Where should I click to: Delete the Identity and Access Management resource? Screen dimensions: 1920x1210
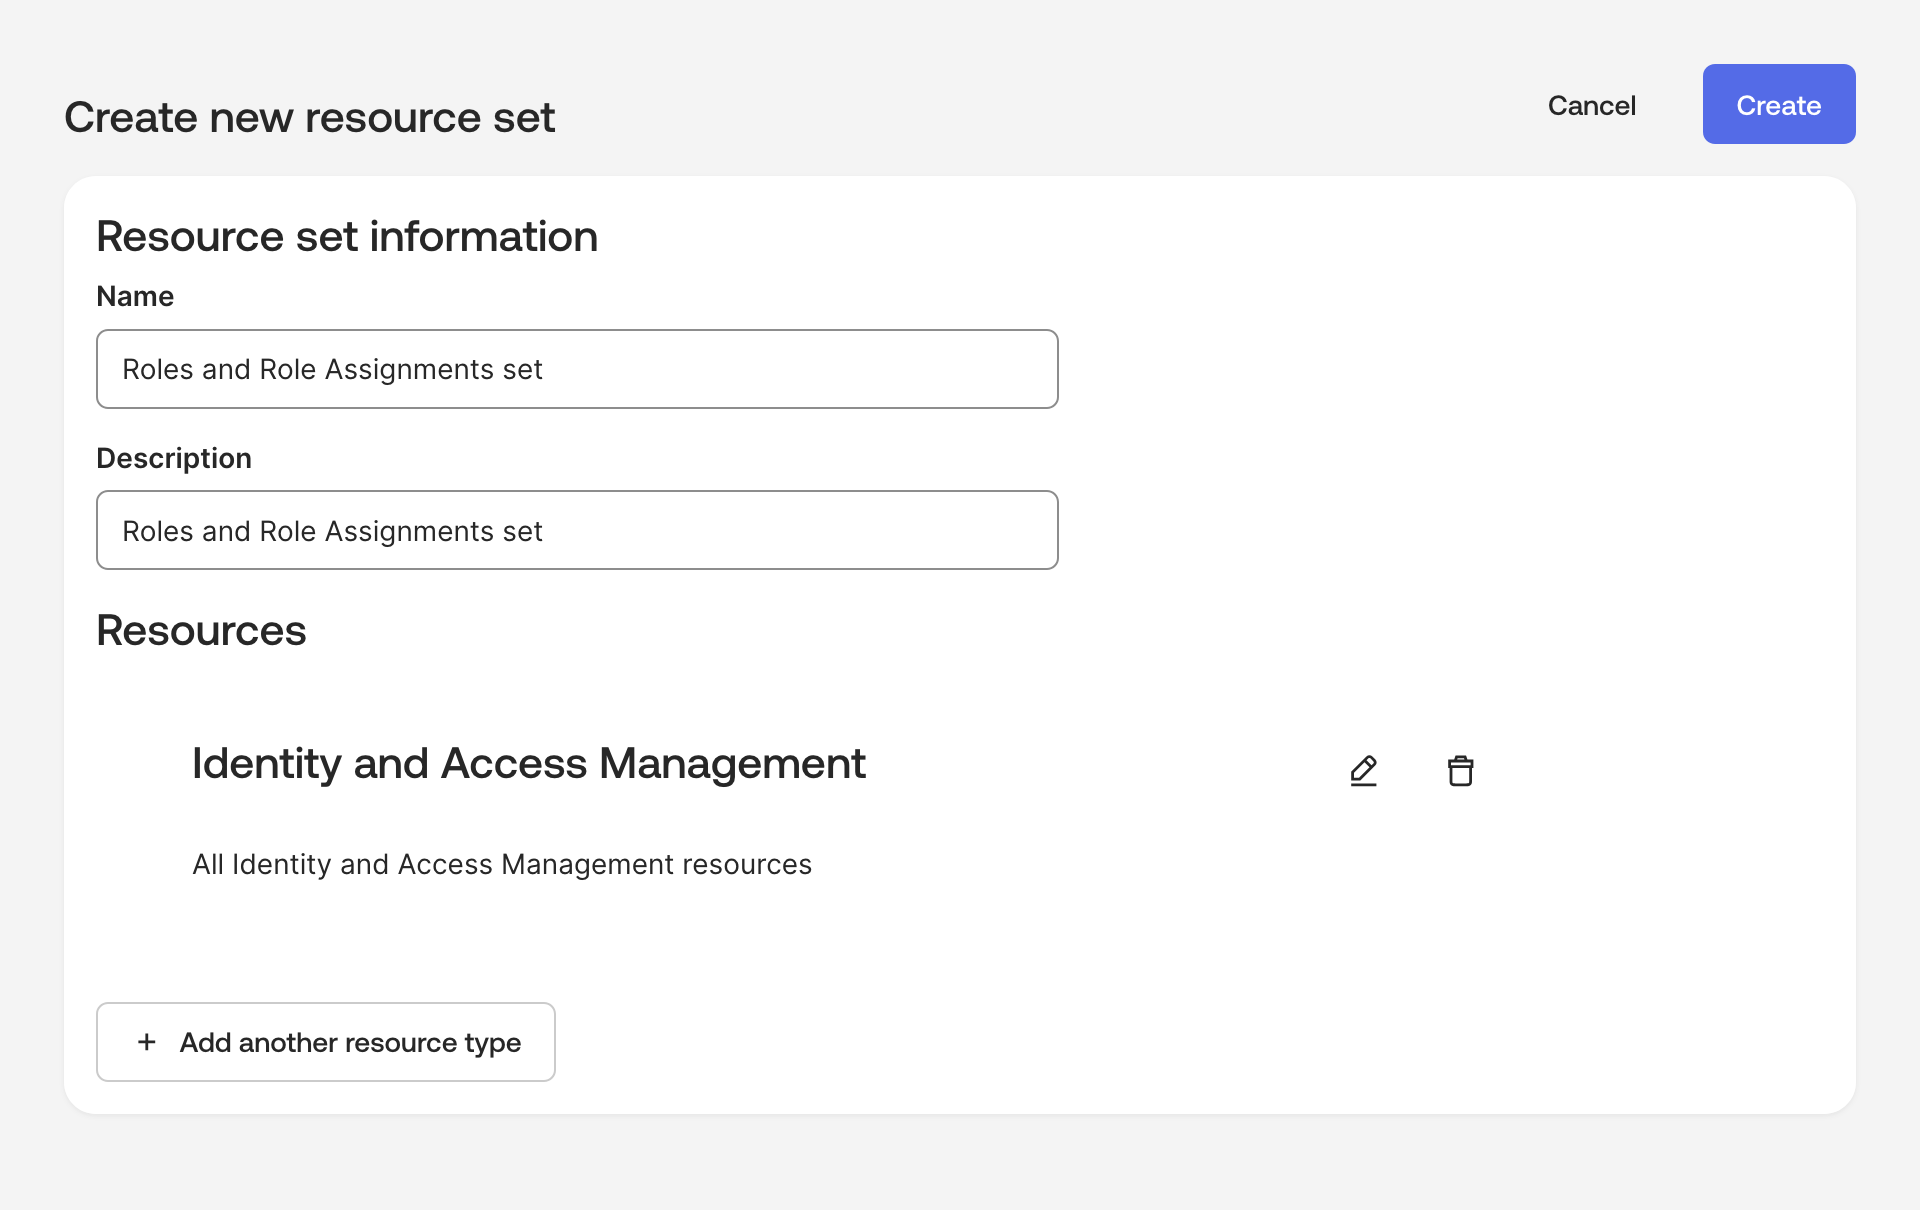[x=1460, y=771]
